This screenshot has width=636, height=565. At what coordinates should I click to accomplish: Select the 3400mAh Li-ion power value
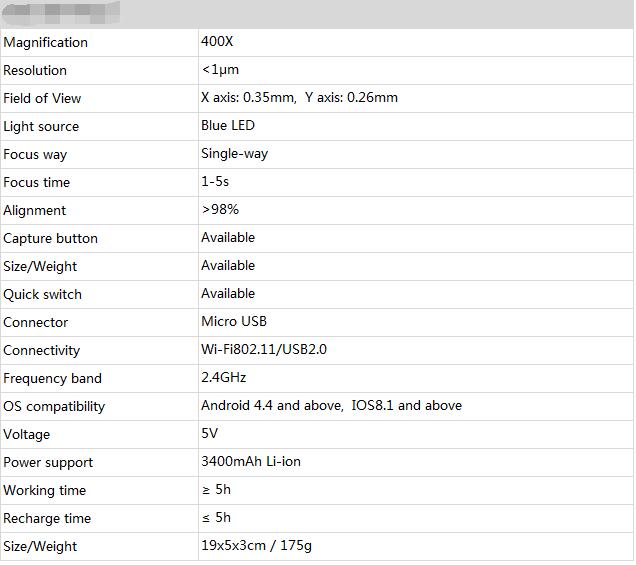(x=251, y=462)
